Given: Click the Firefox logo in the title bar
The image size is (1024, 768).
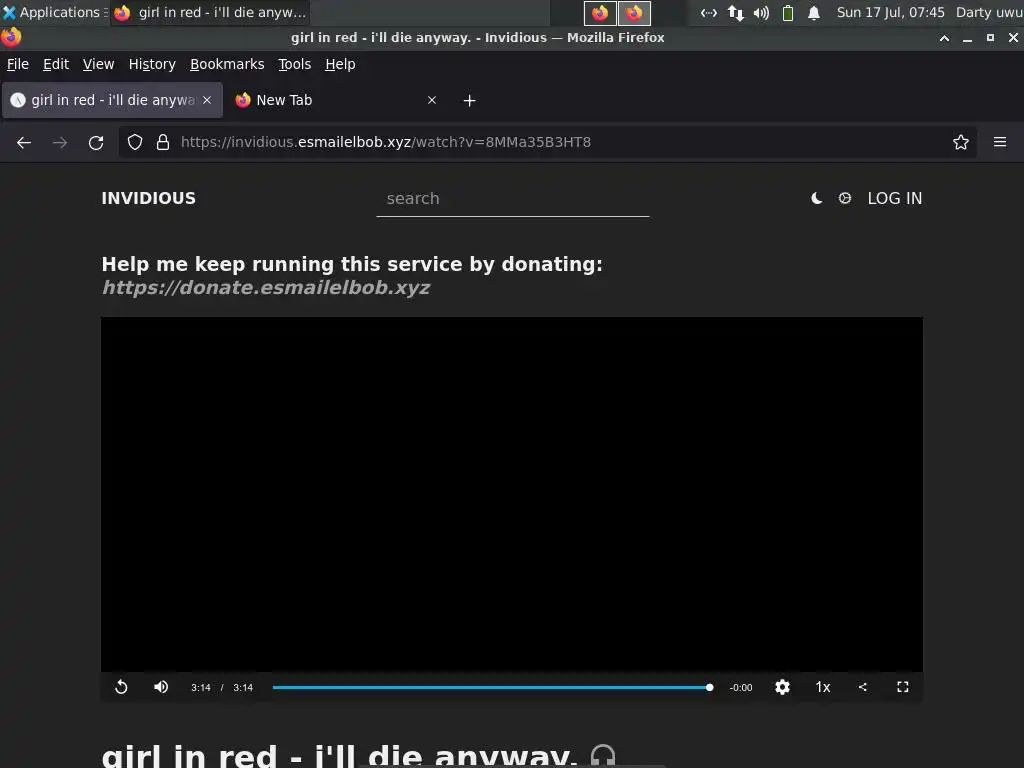Looking at the screenshot, I should coord(10,37).
